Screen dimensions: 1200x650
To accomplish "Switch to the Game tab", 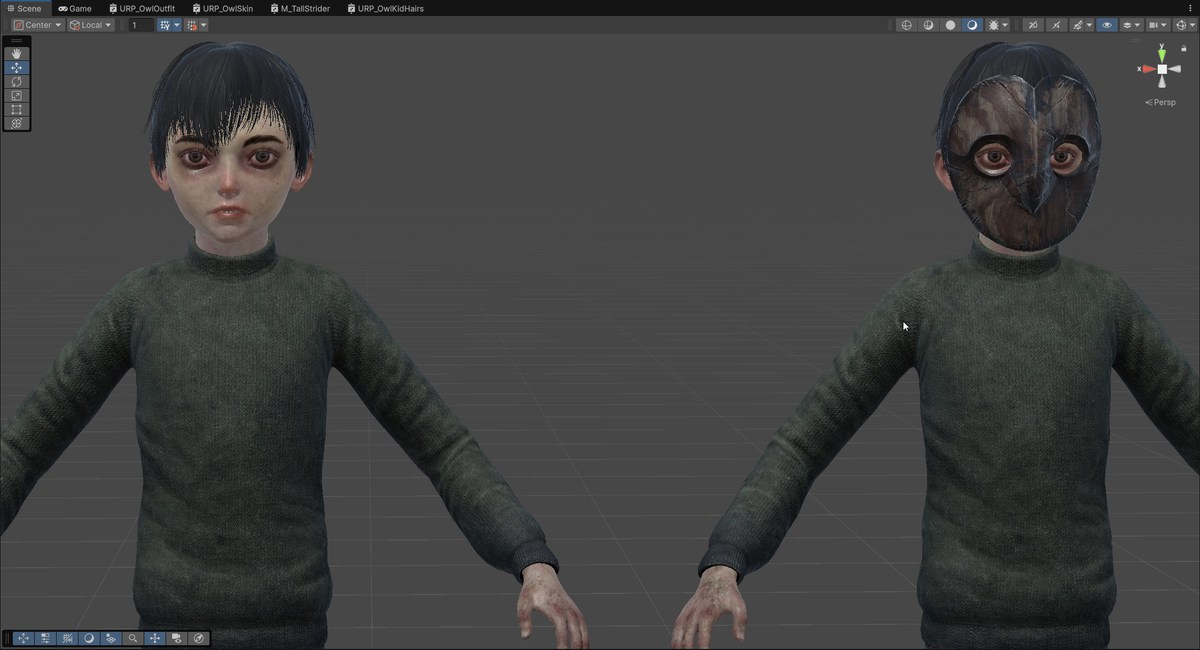I will (75, 8).
